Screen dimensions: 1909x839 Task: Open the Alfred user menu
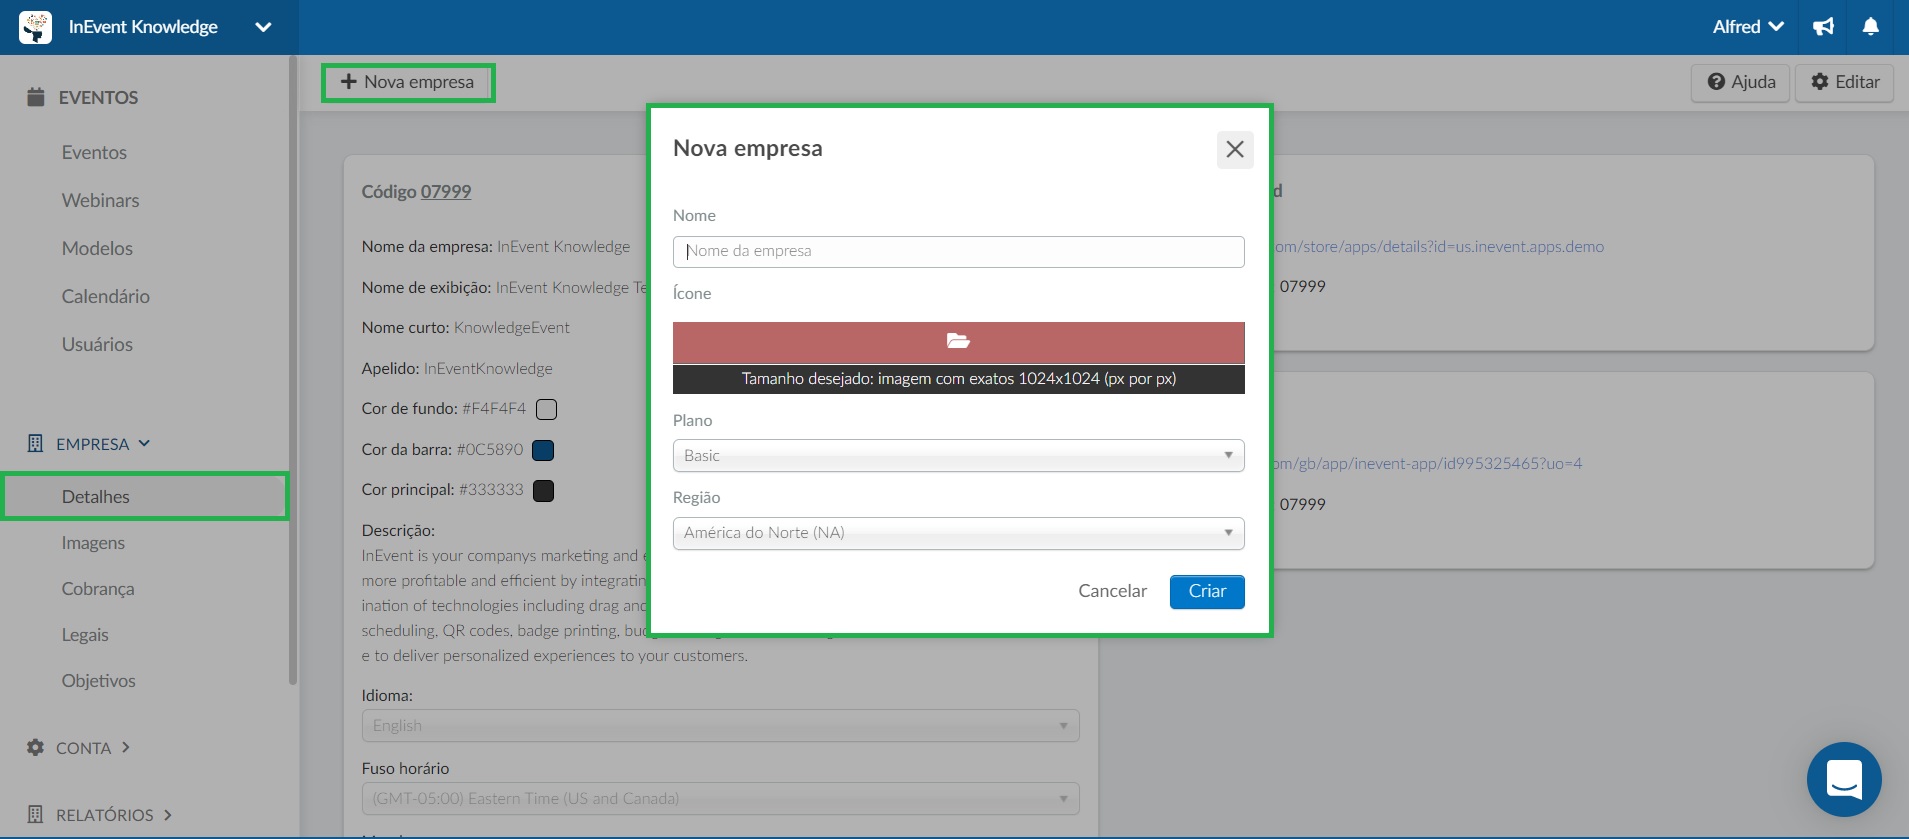click(x=1747, y=27)
